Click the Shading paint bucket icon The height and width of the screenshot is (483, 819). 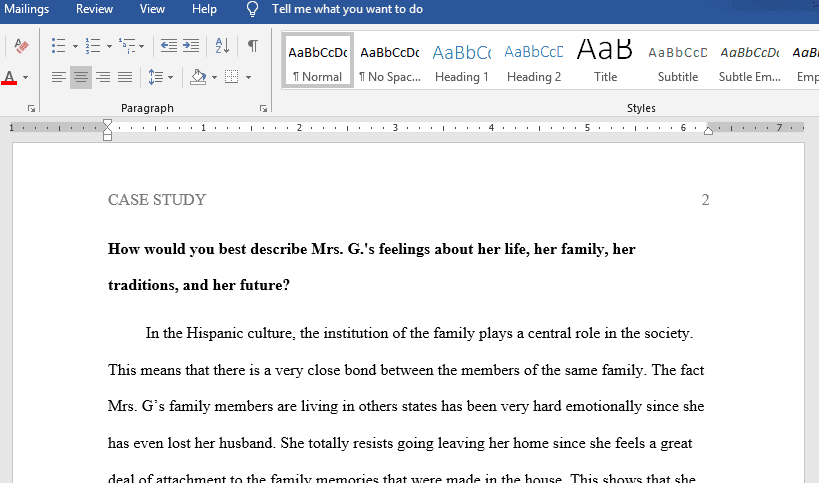tap(198, 77)
